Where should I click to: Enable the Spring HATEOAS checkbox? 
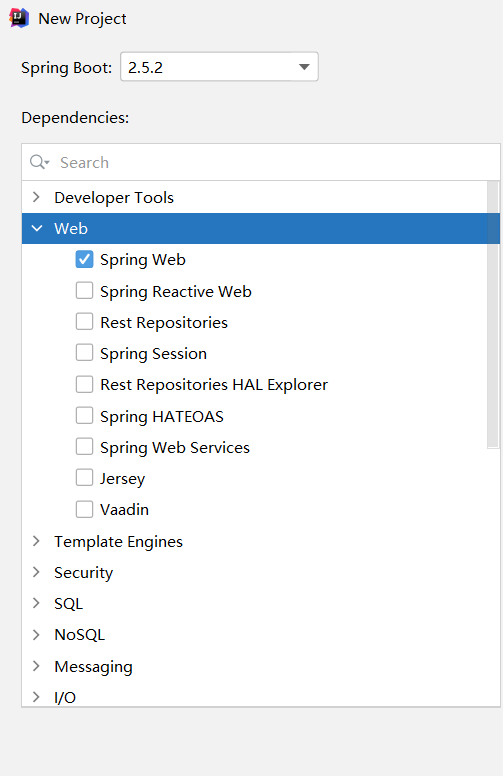click(84, 416)
